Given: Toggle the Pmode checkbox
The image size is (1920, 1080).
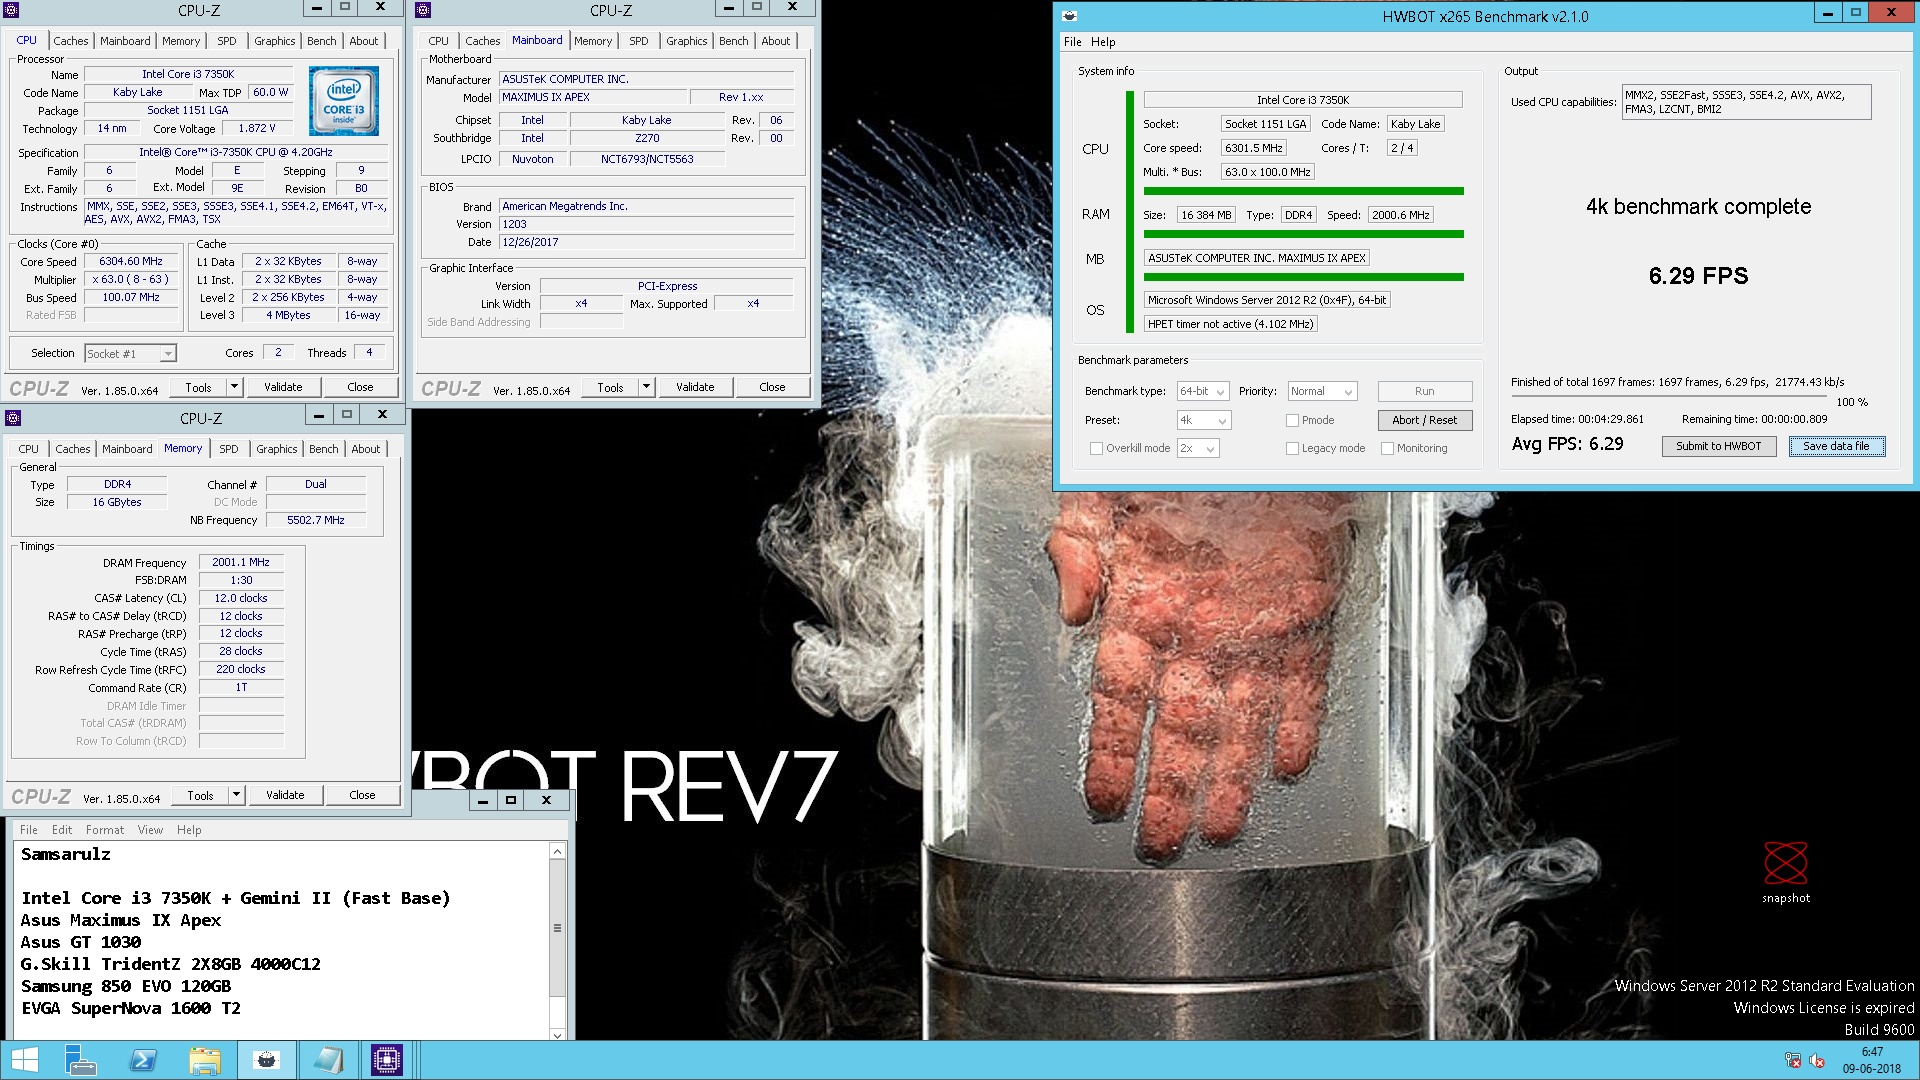Looking at the screenshot, I should pos(1292,421).
